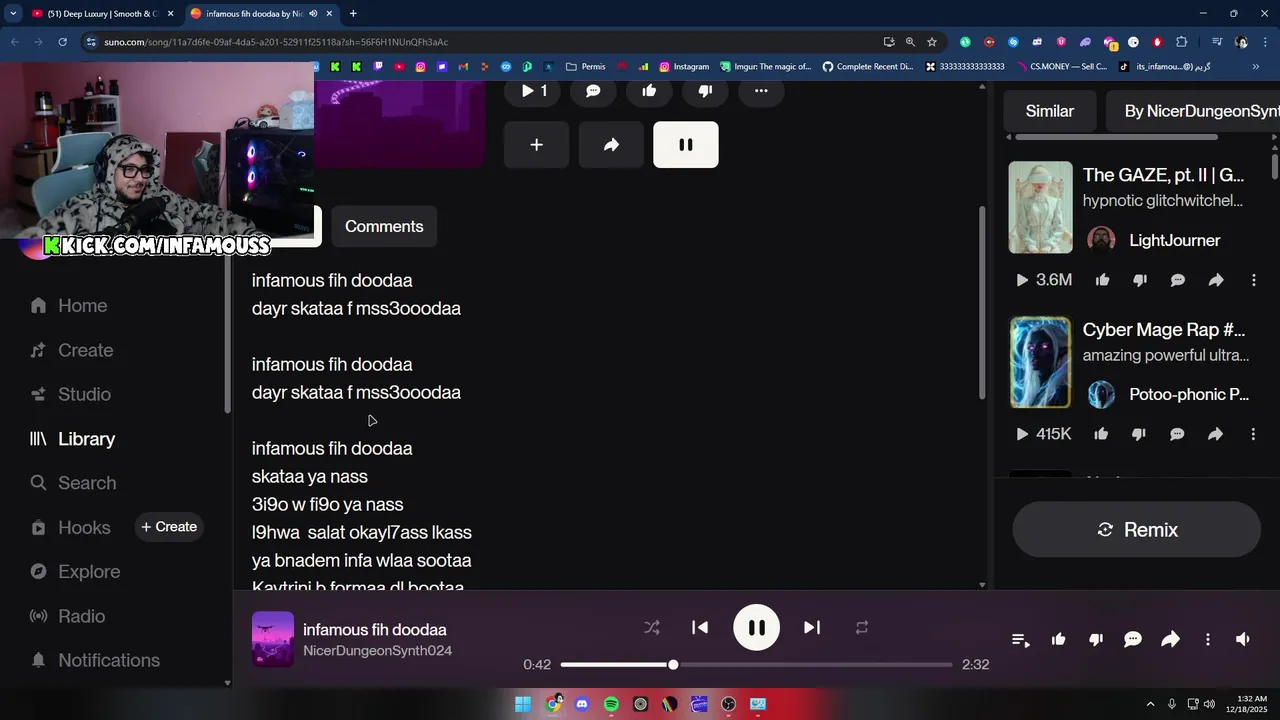The width and height of the screenshot is (1280, 720).
Task: Open Discord from the Windows taskbar
Action: tap(582, 704)
